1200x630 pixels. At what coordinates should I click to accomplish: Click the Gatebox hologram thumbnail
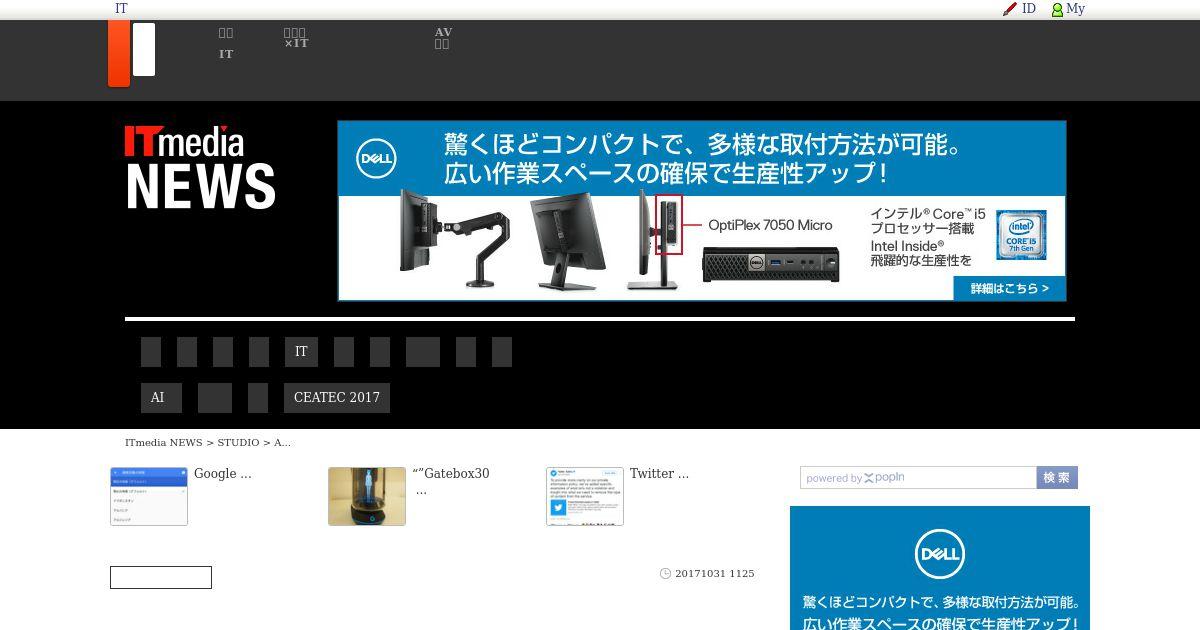click(367, 496)
